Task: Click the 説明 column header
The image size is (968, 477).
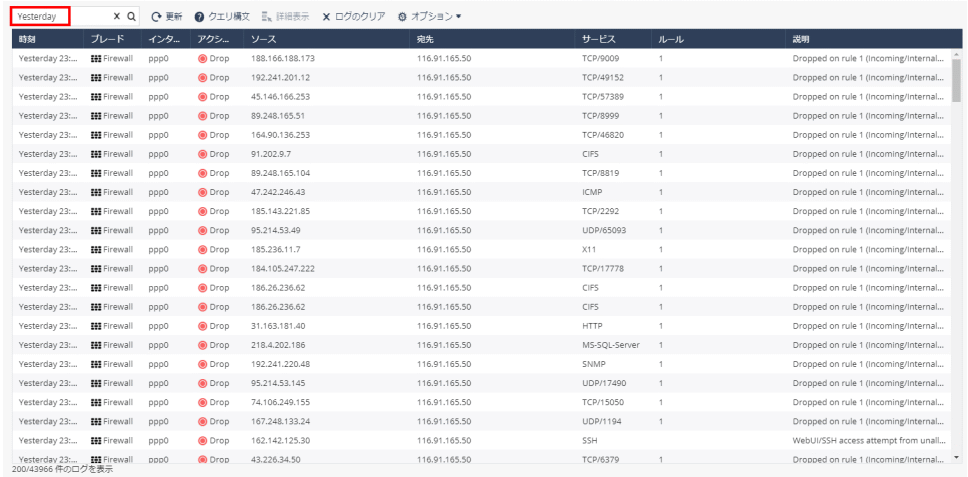Action: pyautogui.click(x=802, y=39)
